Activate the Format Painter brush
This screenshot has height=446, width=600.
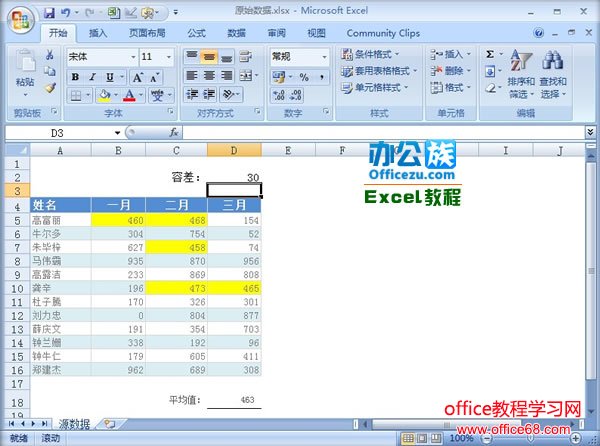click(50, 88)
